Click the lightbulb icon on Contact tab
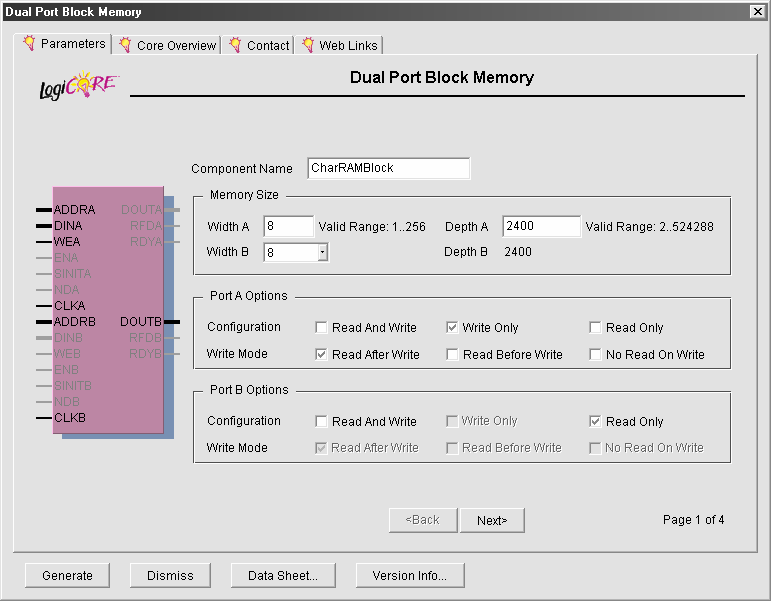The height and width of the screenshot is (601, 771). (x=236, y=45)
